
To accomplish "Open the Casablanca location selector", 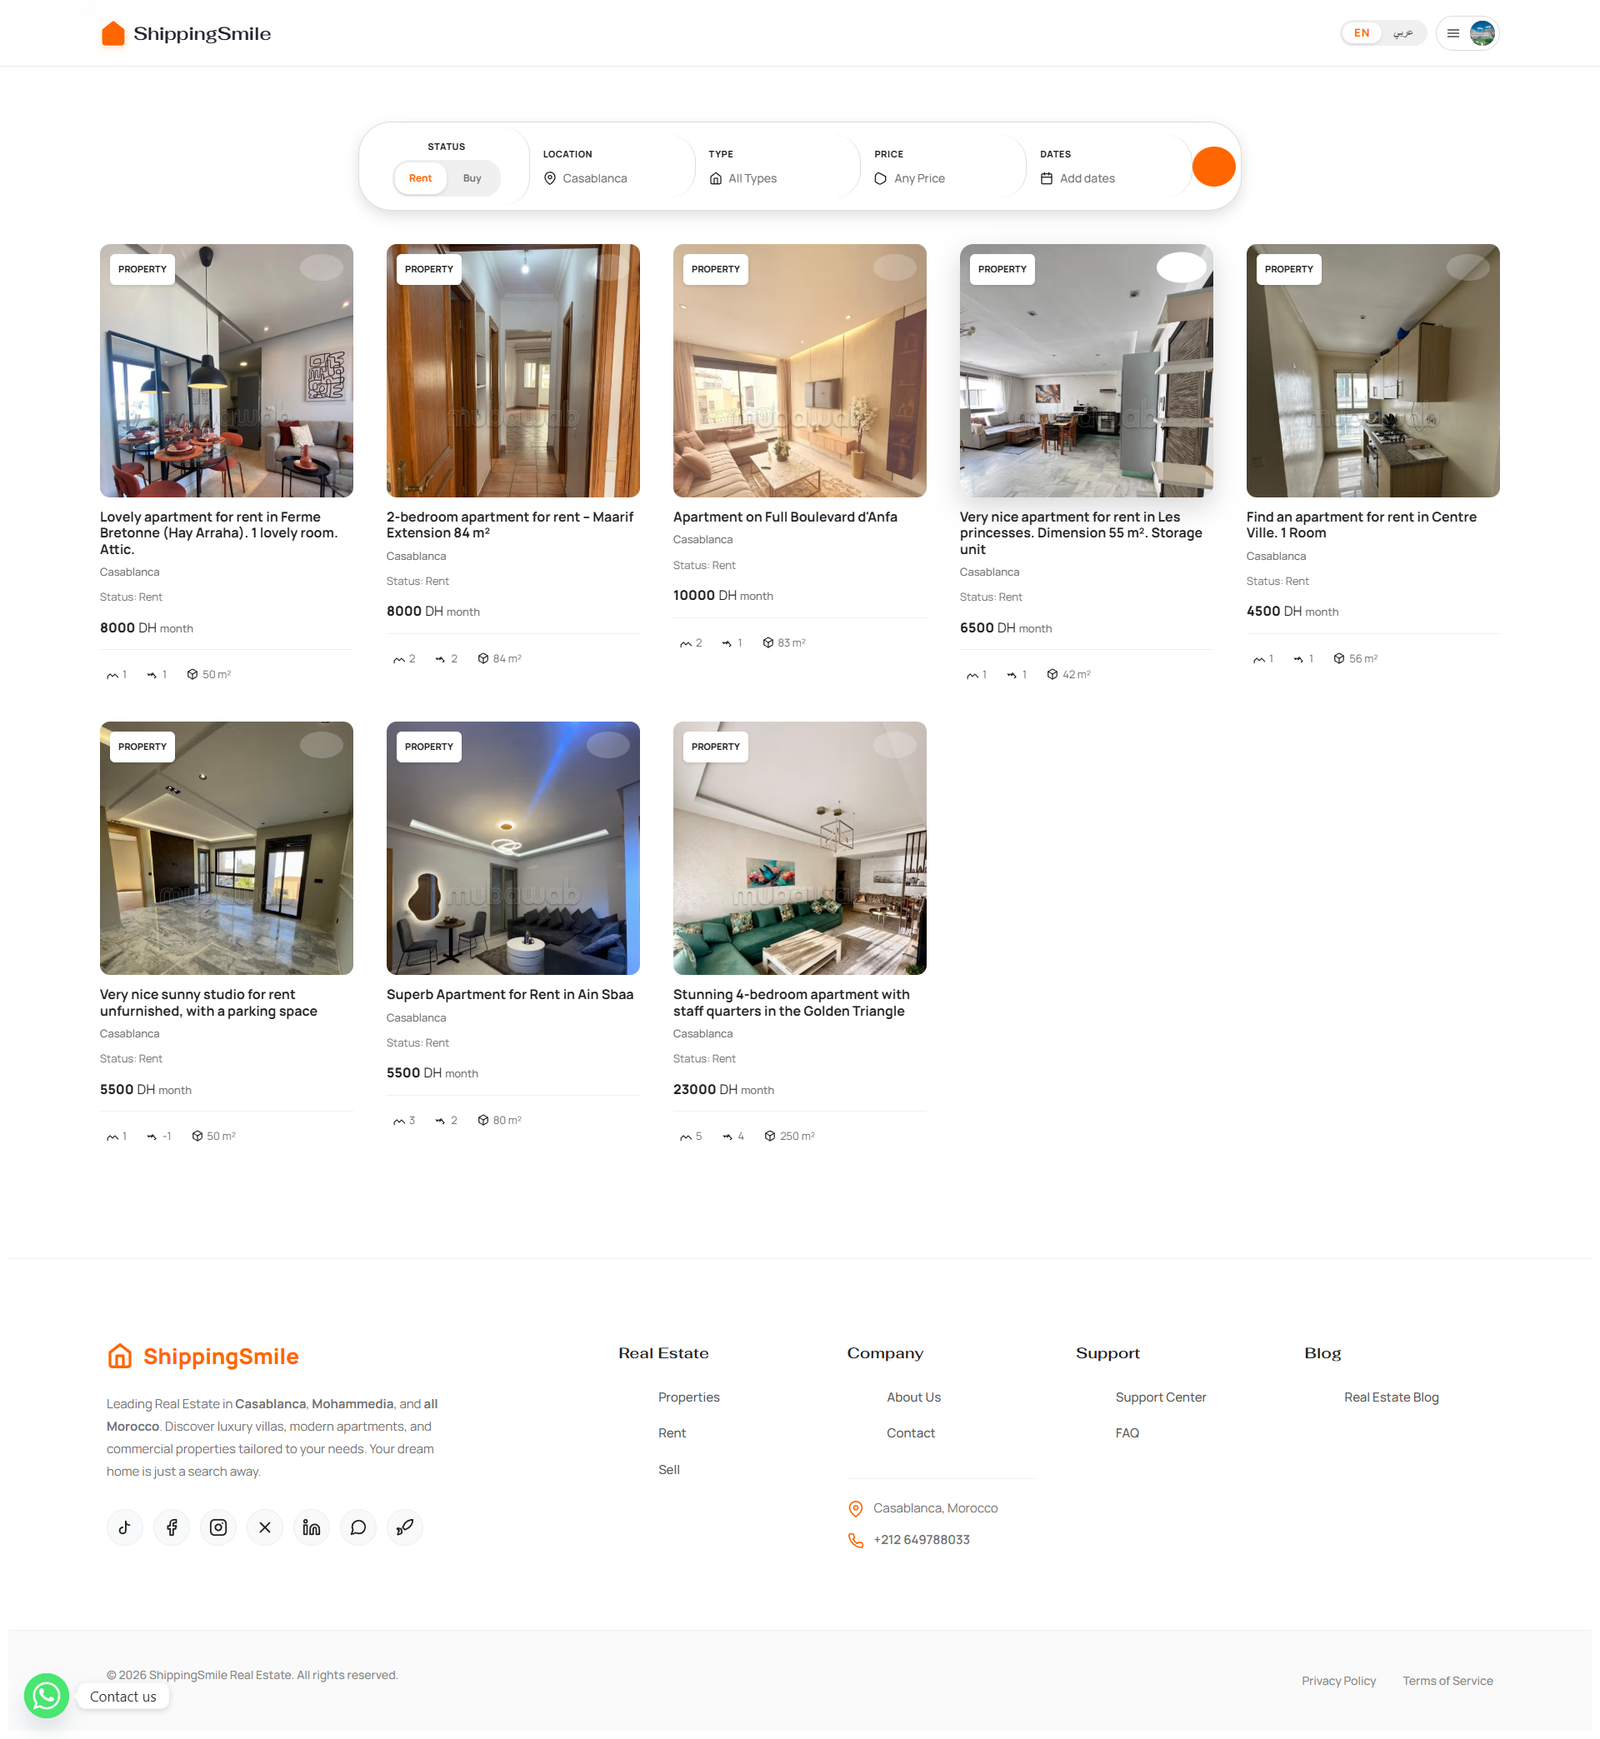I will click(x=594, y=178).
